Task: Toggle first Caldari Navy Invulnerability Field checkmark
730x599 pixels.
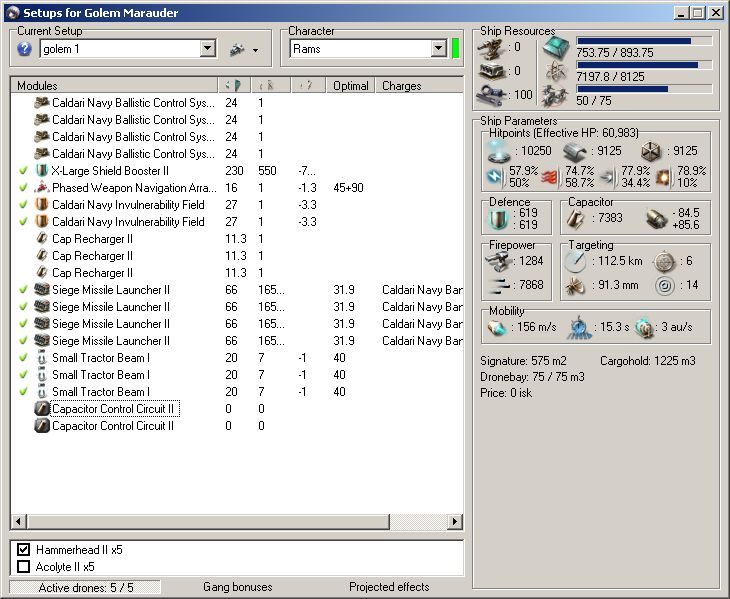Action: coord(23,205)
